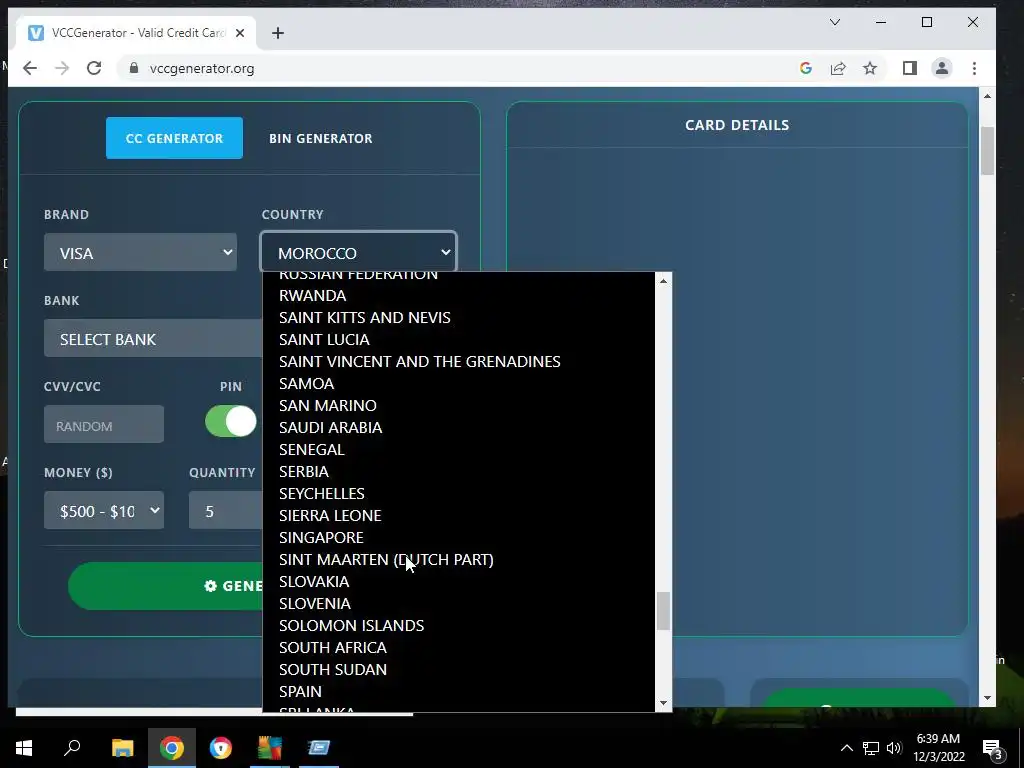Open the notification center icon
The height and width of the screenshot is (768, 1024).
tap(992, 749)
